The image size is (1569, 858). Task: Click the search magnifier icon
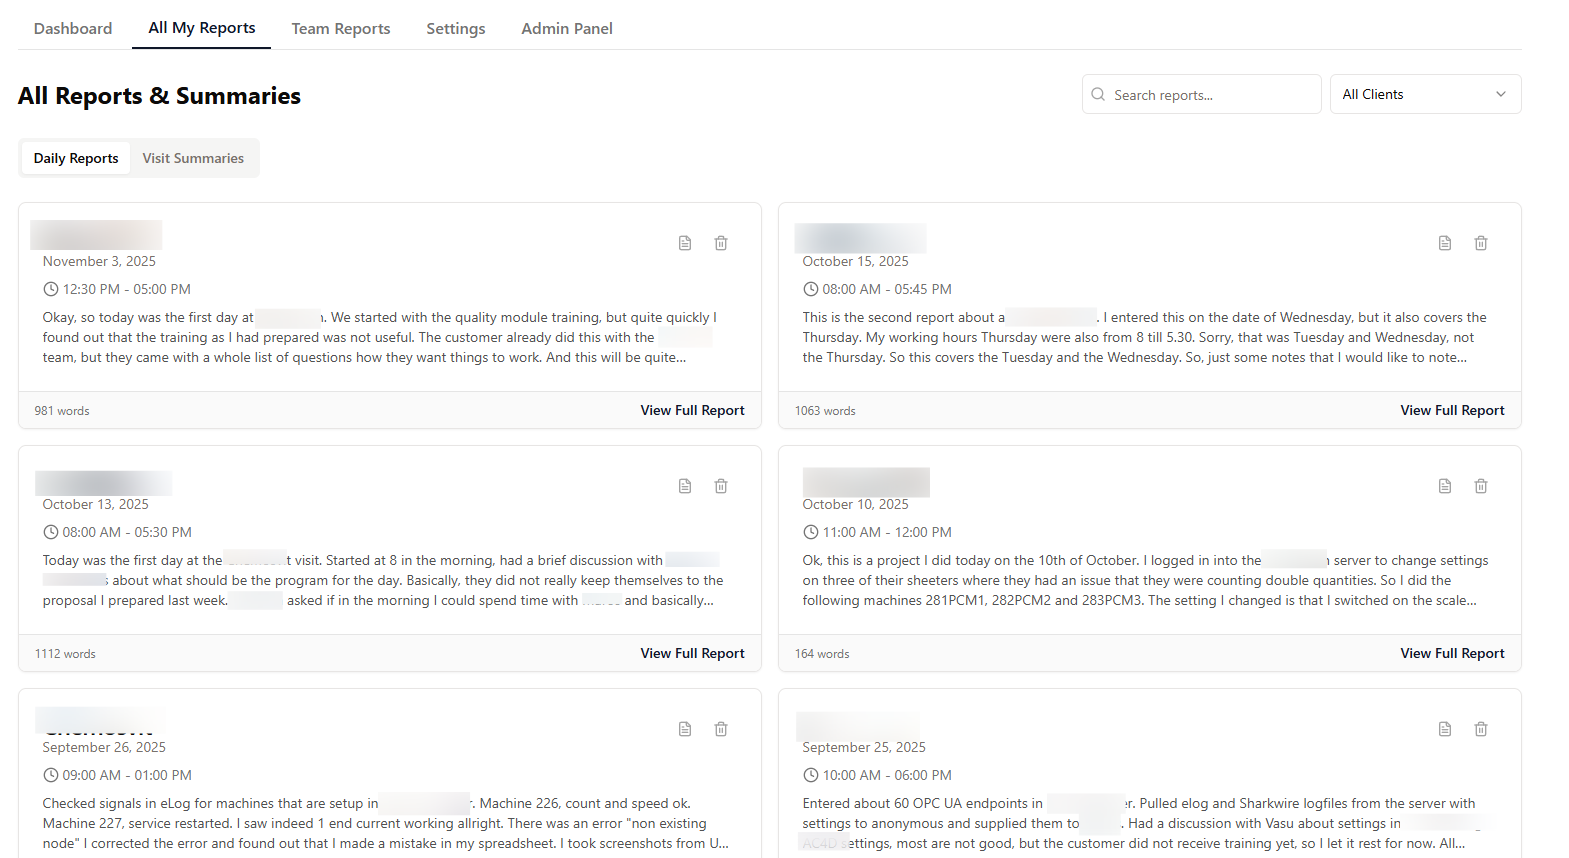coord(1098,94)
